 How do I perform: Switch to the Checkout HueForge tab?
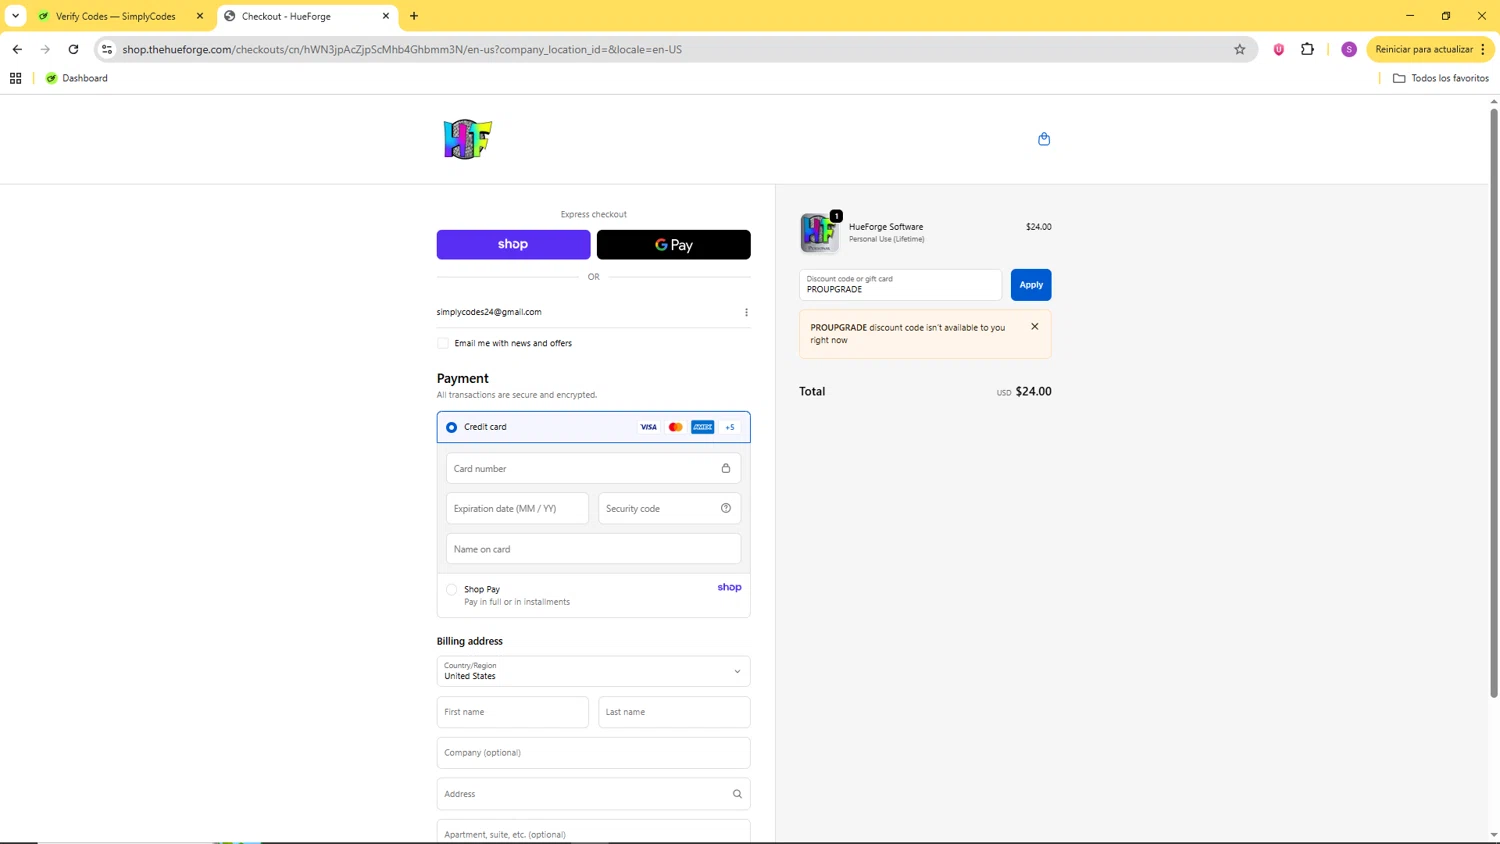pos(307,16)
